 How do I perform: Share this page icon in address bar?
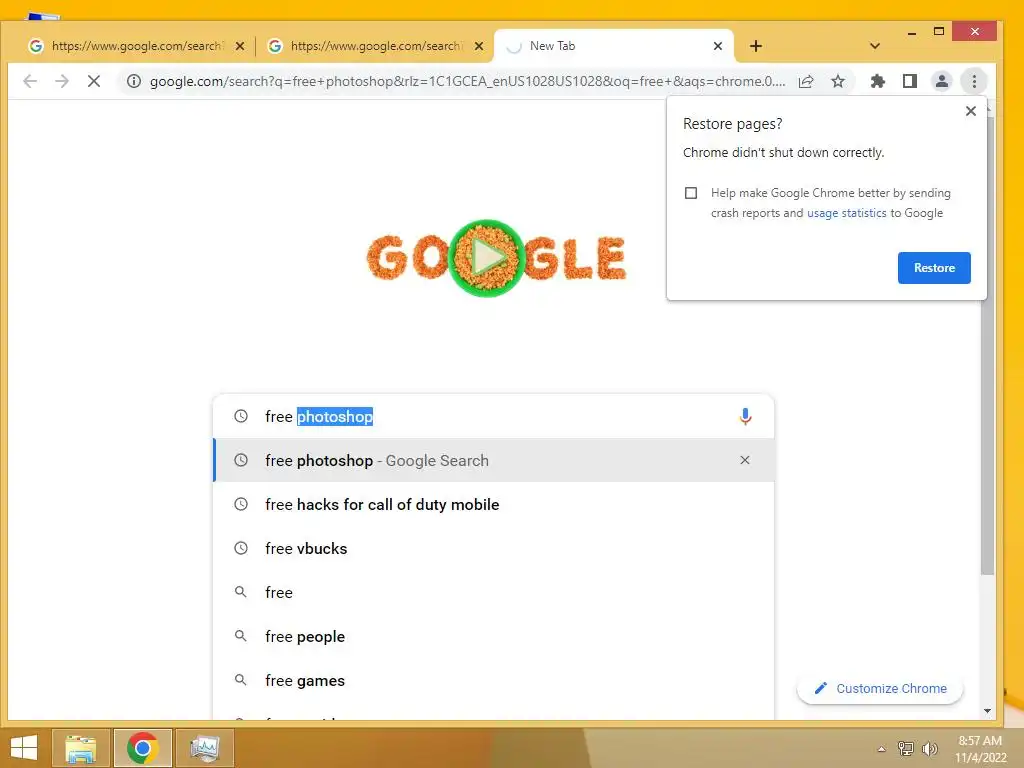point(806,81)
